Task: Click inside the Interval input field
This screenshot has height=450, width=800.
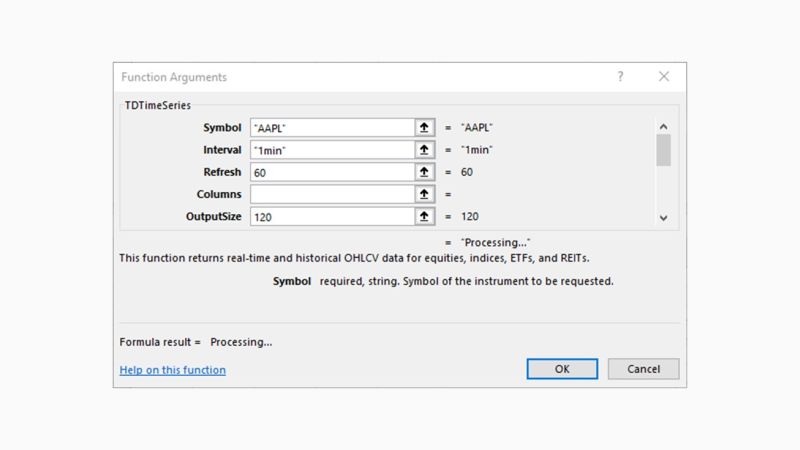Action: point(332,150)
